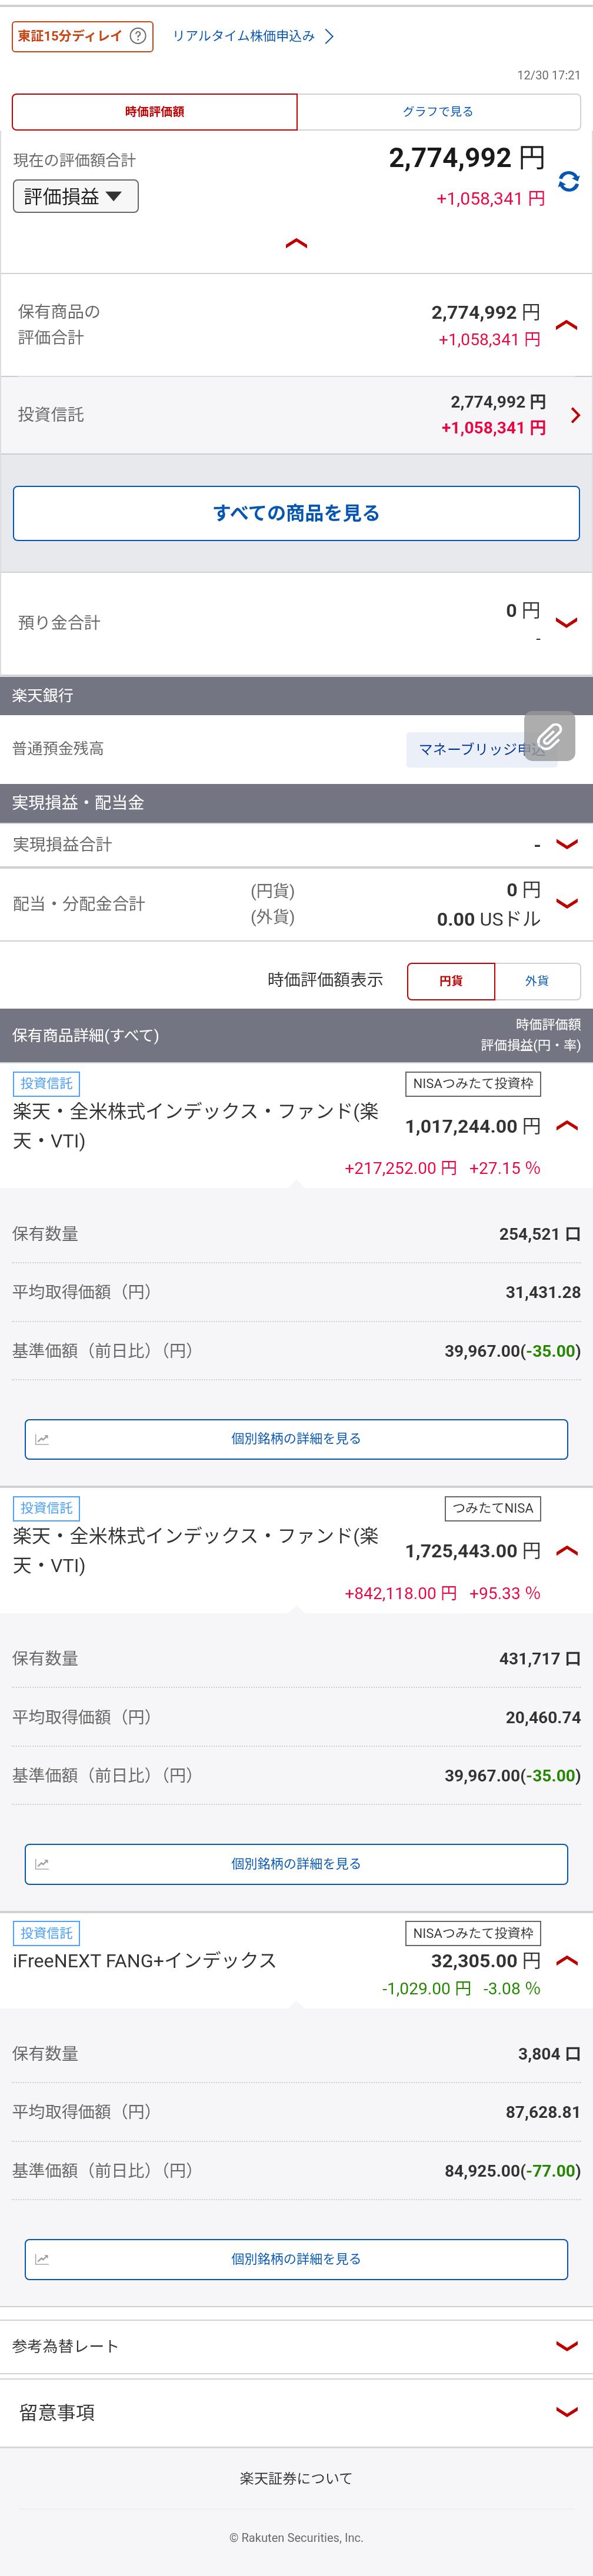Click the help question mark icon
This screenshot has height=2576, width=593.
coord(138,36)
